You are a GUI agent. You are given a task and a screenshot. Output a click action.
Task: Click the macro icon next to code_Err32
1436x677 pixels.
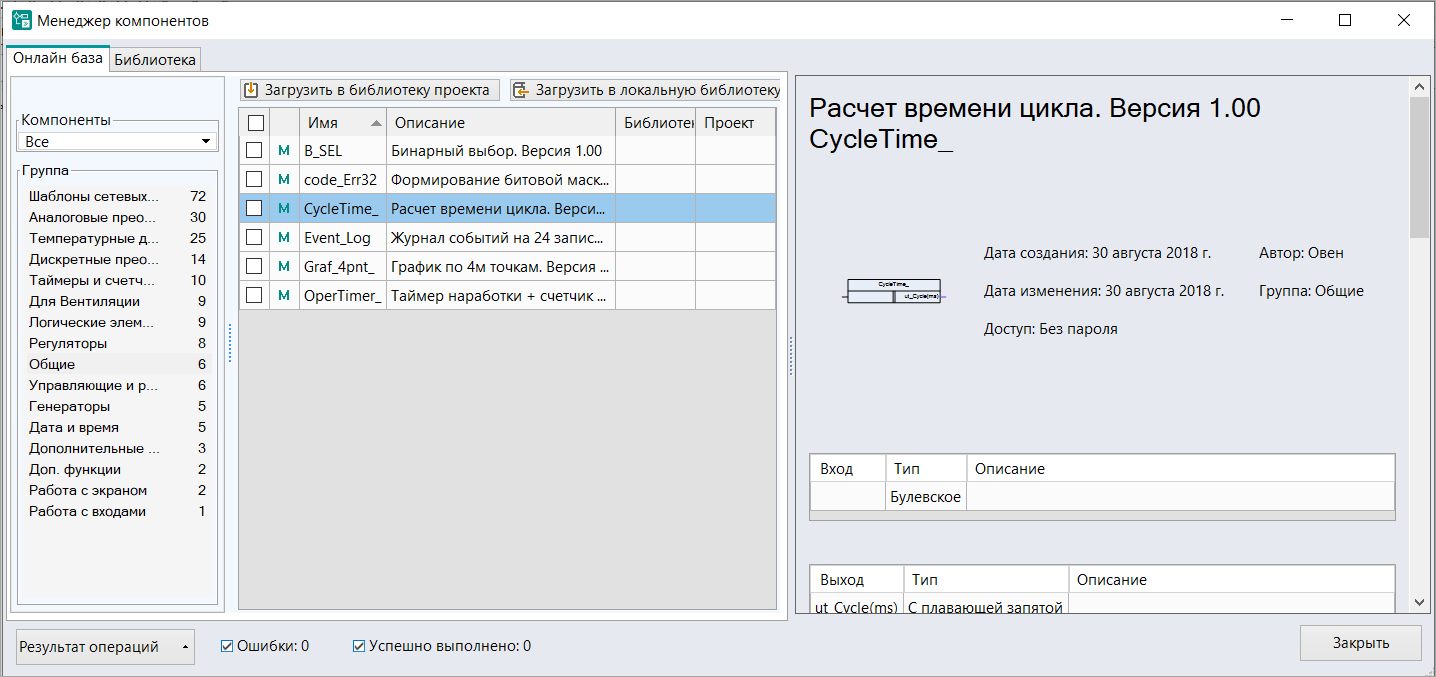coord(283,180)
